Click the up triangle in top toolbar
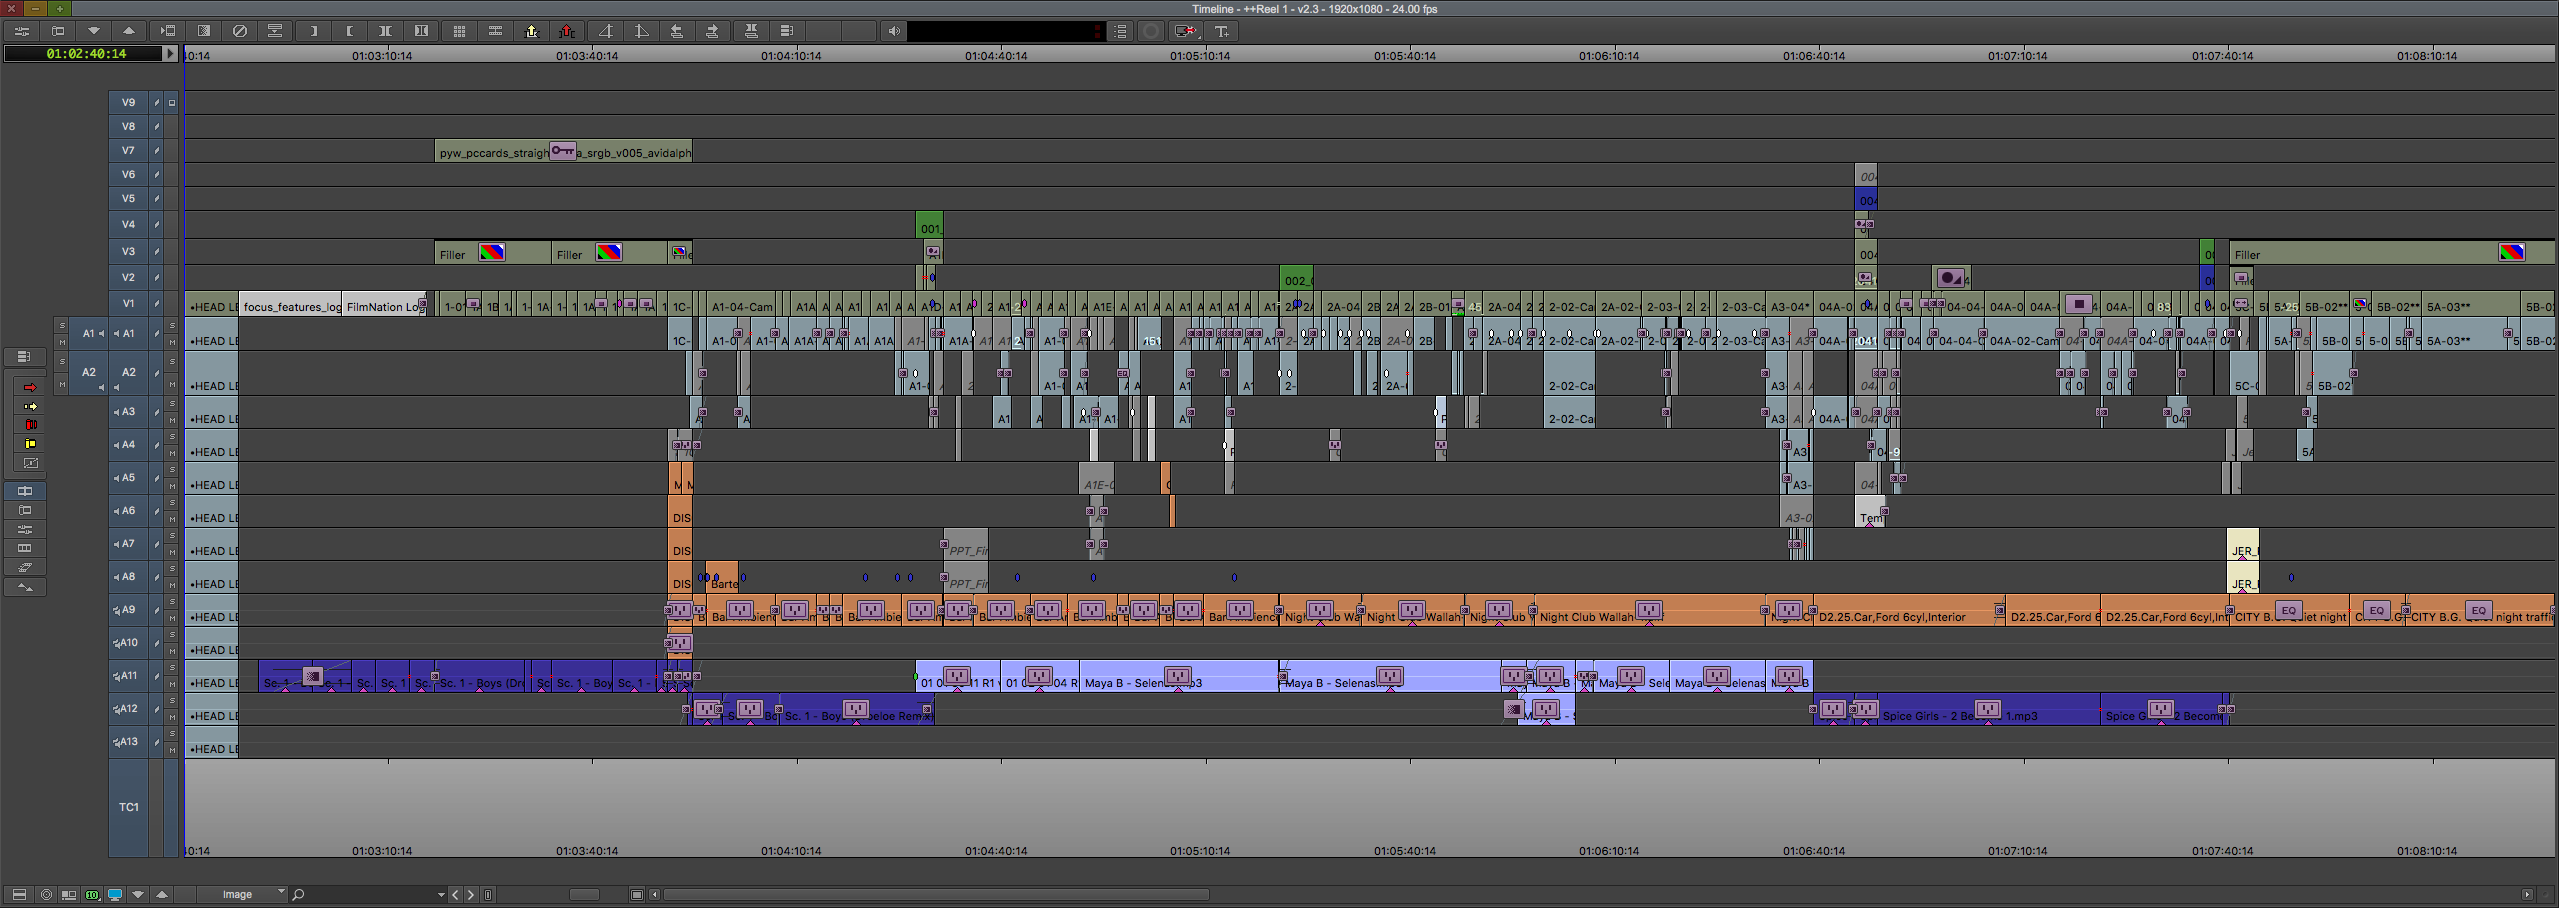 130,31
